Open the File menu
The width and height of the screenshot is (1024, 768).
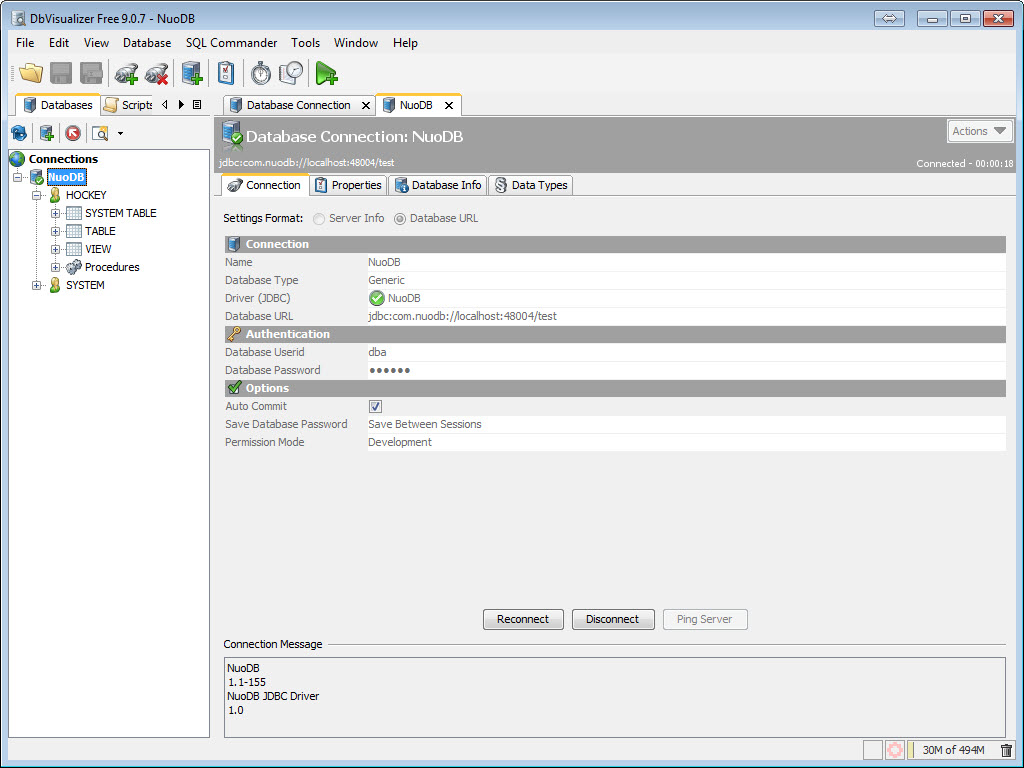coord(25,43)
